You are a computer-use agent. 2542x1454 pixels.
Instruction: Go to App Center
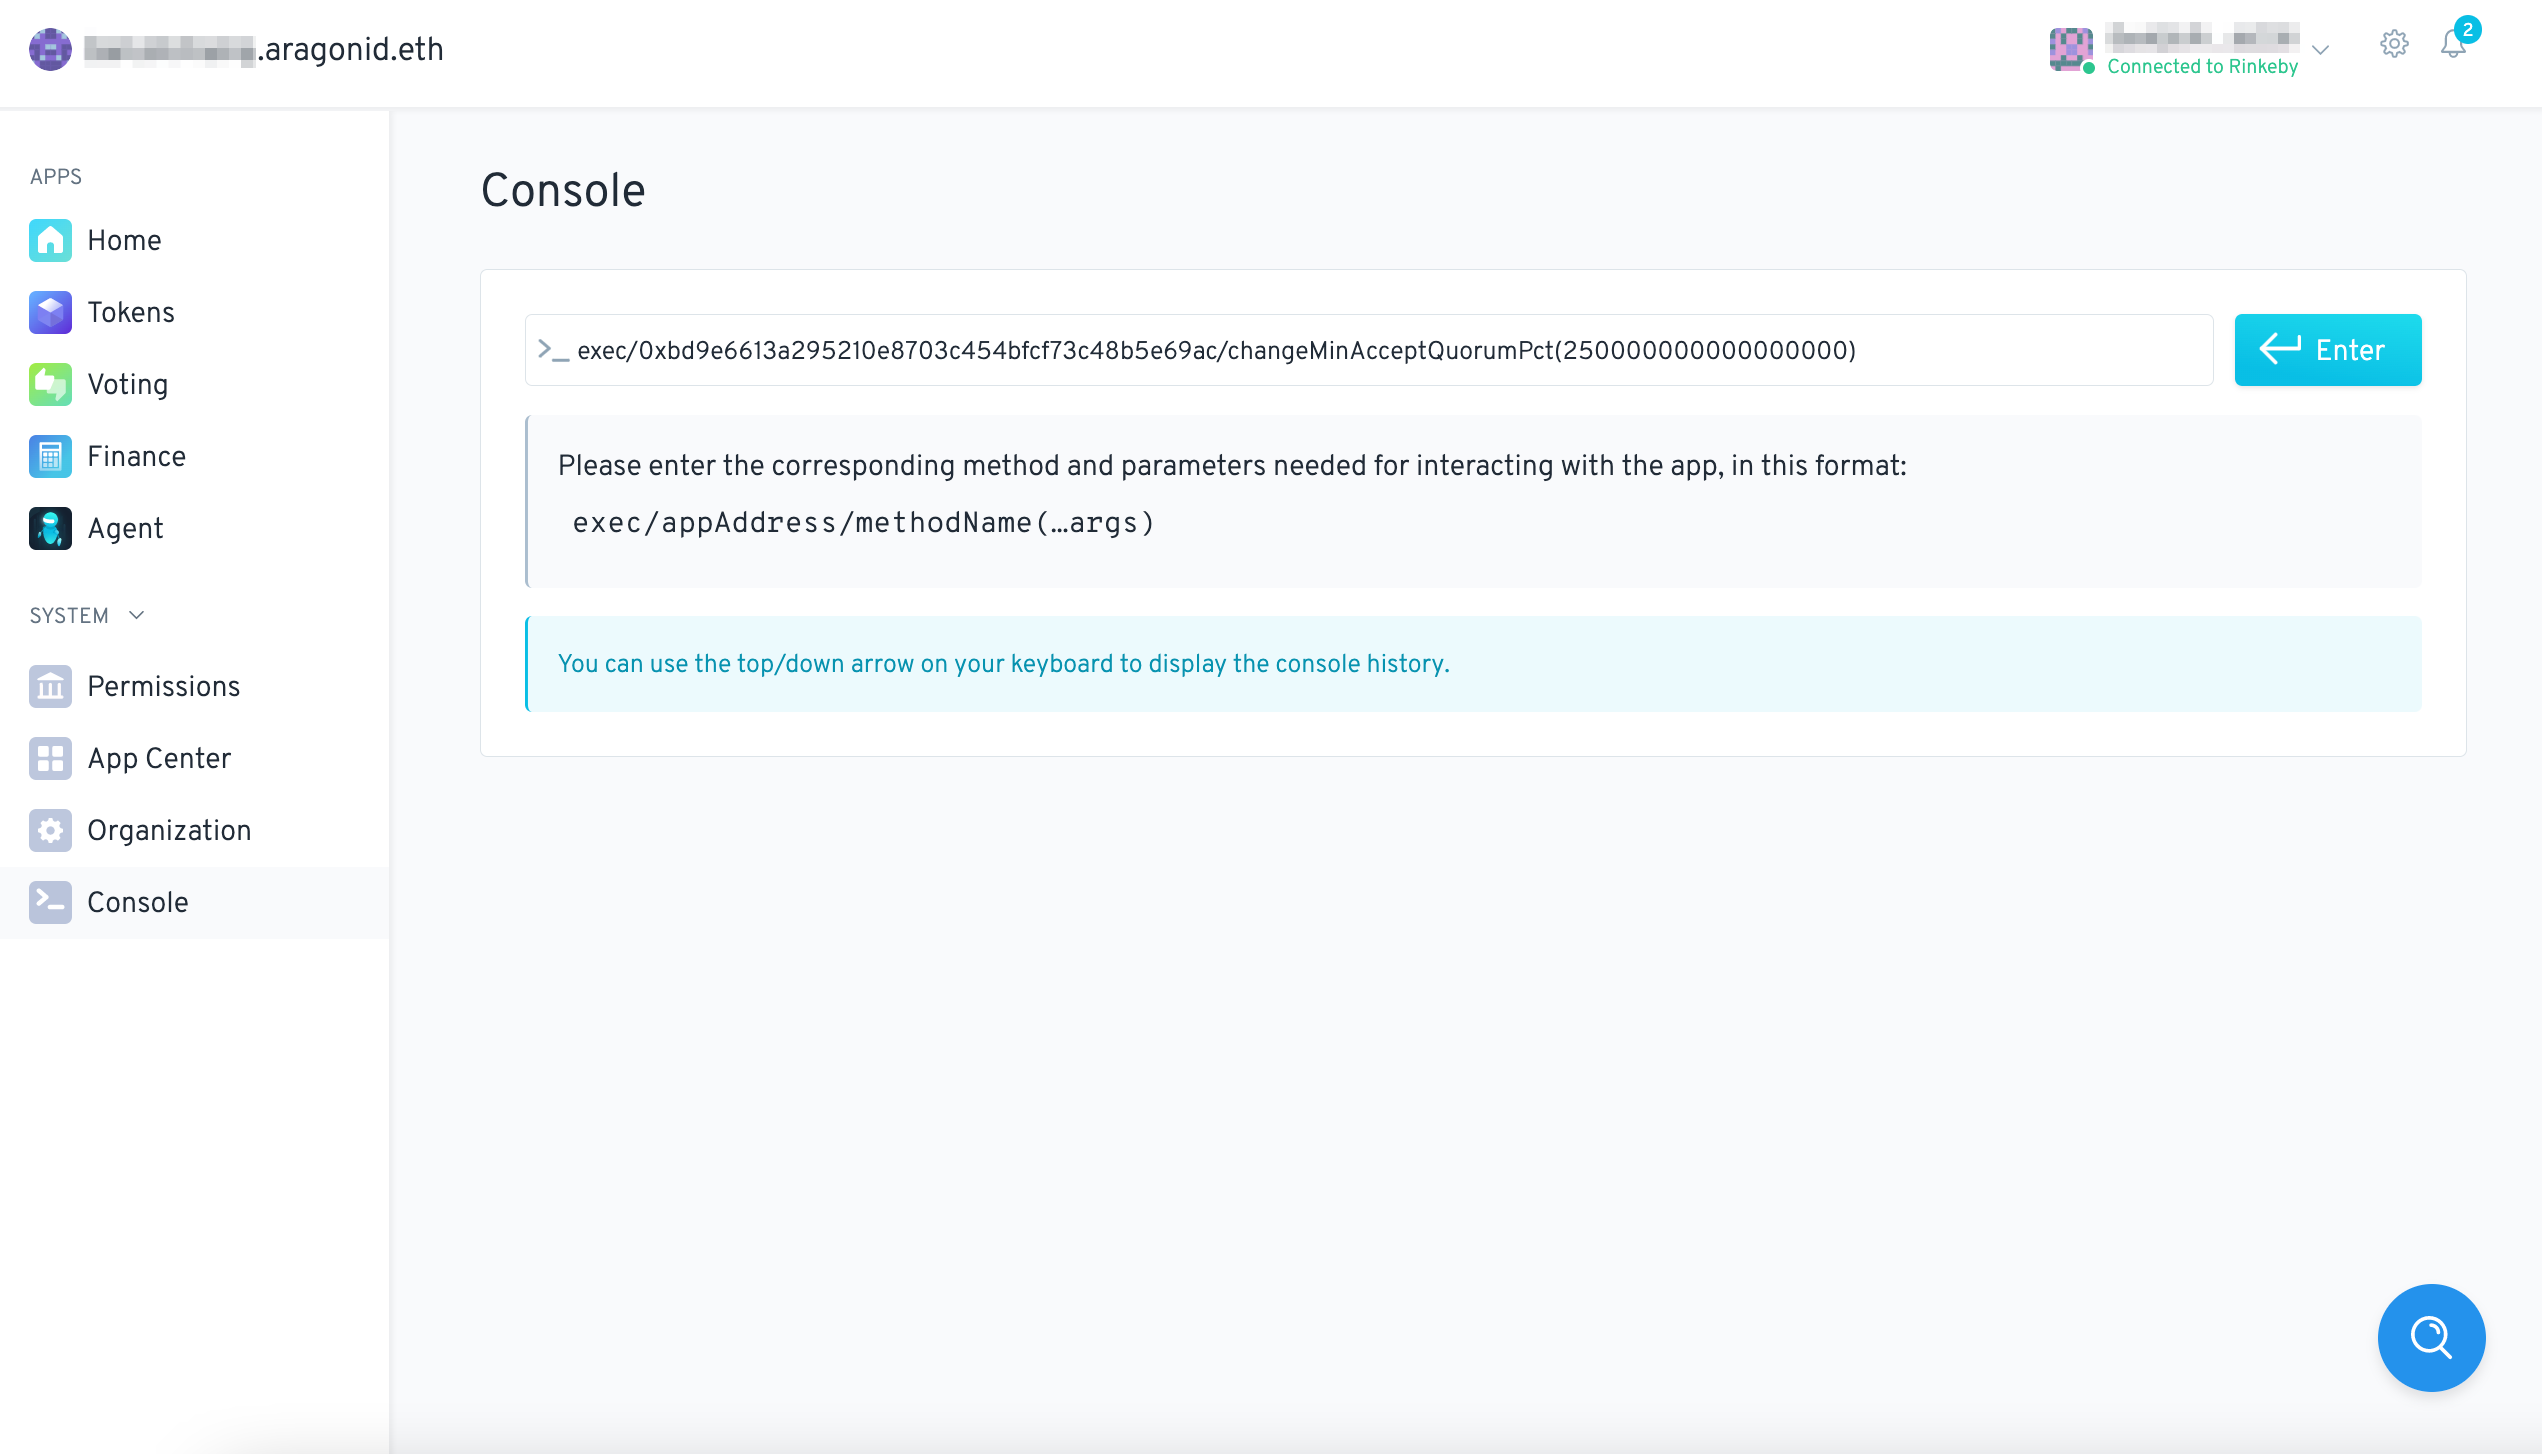click(x=159, y=758)
